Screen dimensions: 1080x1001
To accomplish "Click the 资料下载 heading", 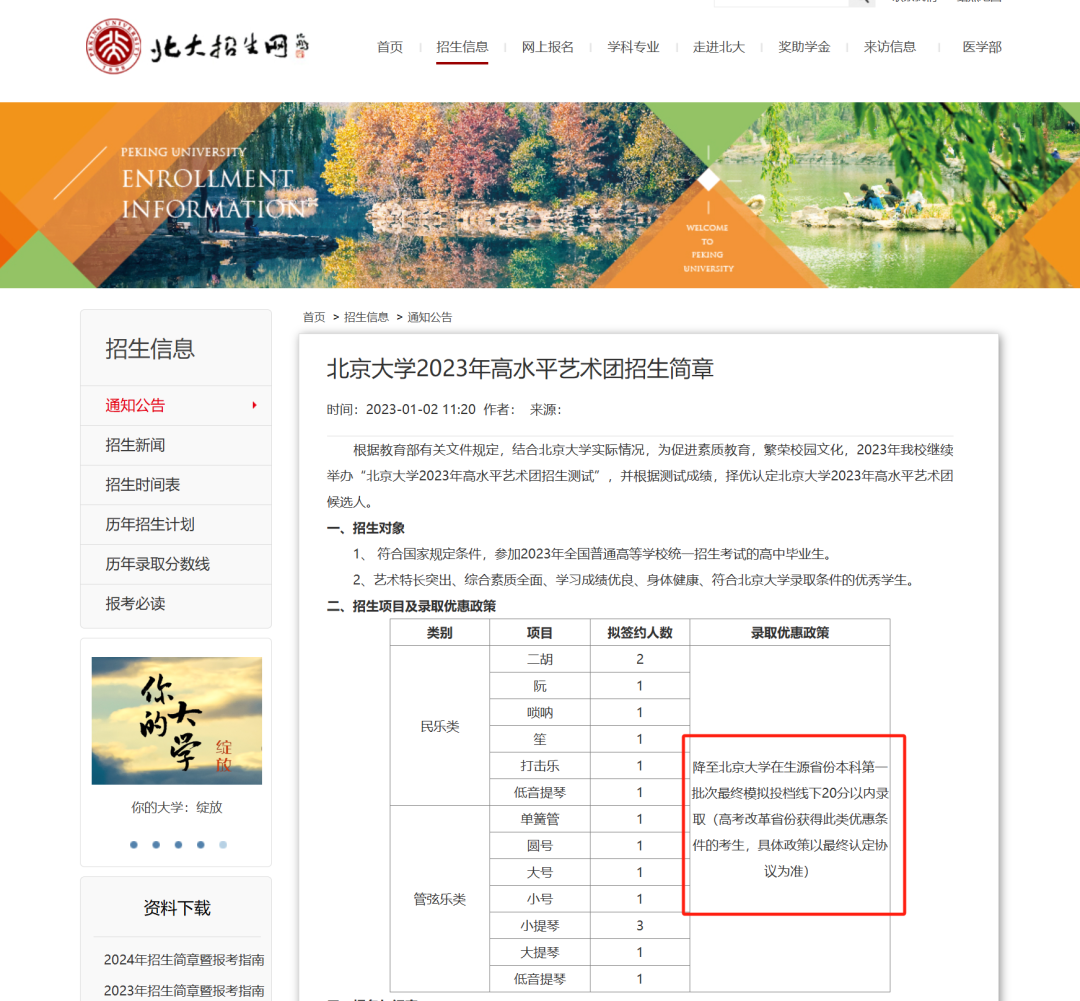I will pos(177,908).
